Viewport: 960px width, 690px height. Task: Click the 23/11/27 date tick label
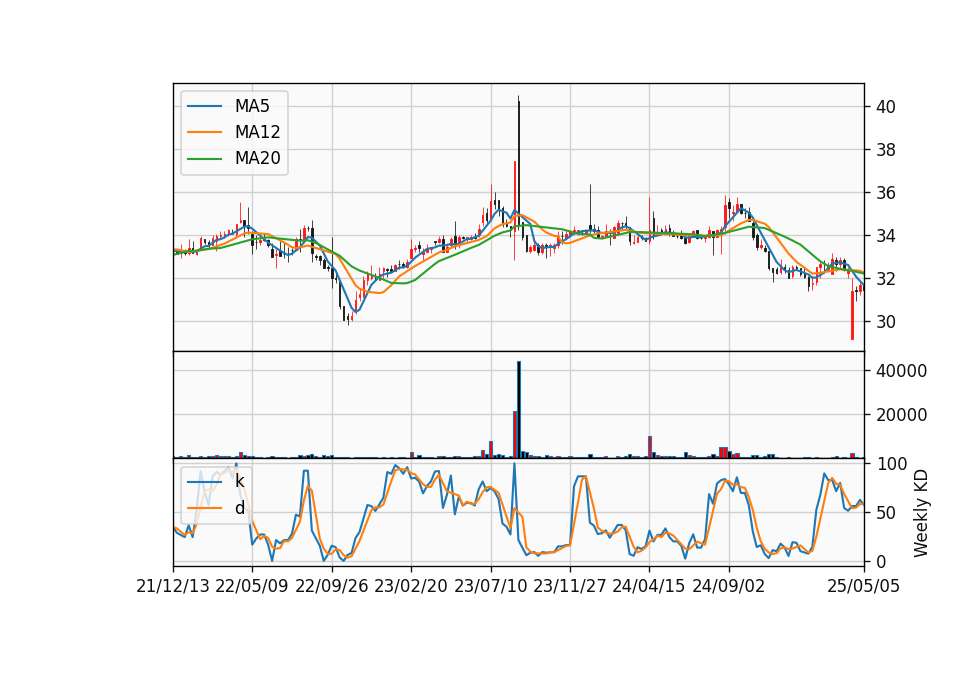[x=570, y=586]
